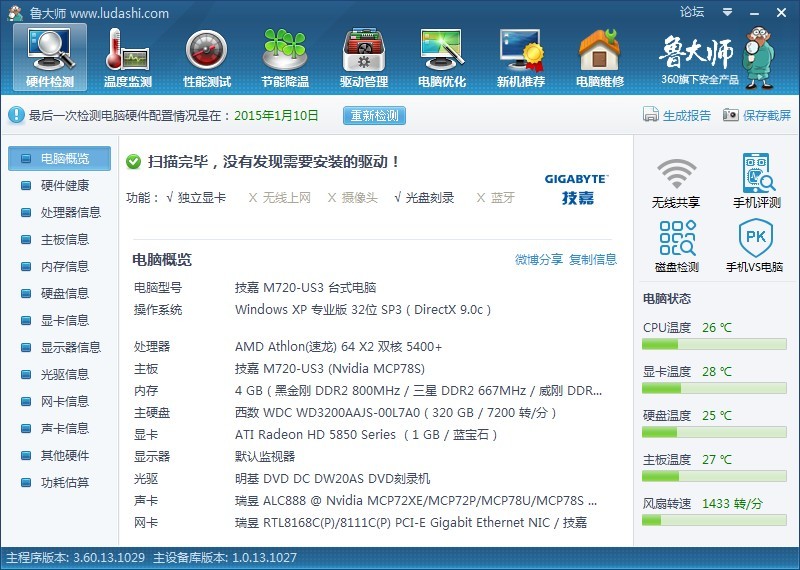The image size is (800, 570).
Task: Click 主程序版本 3.60.13.1029 in status bar
Action: [x=75, y=557]
